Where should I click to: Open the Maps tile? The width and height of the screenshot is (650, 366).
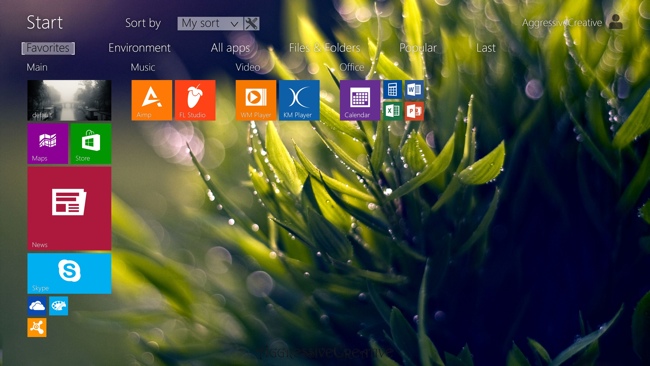point(48,143)
